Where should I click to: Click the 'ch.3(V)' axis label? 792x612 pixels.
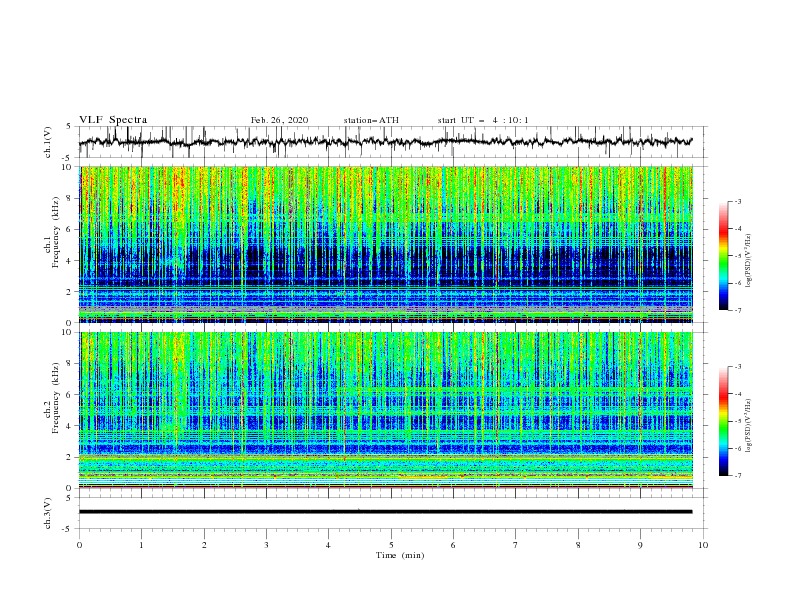click(x=48, y=513)
